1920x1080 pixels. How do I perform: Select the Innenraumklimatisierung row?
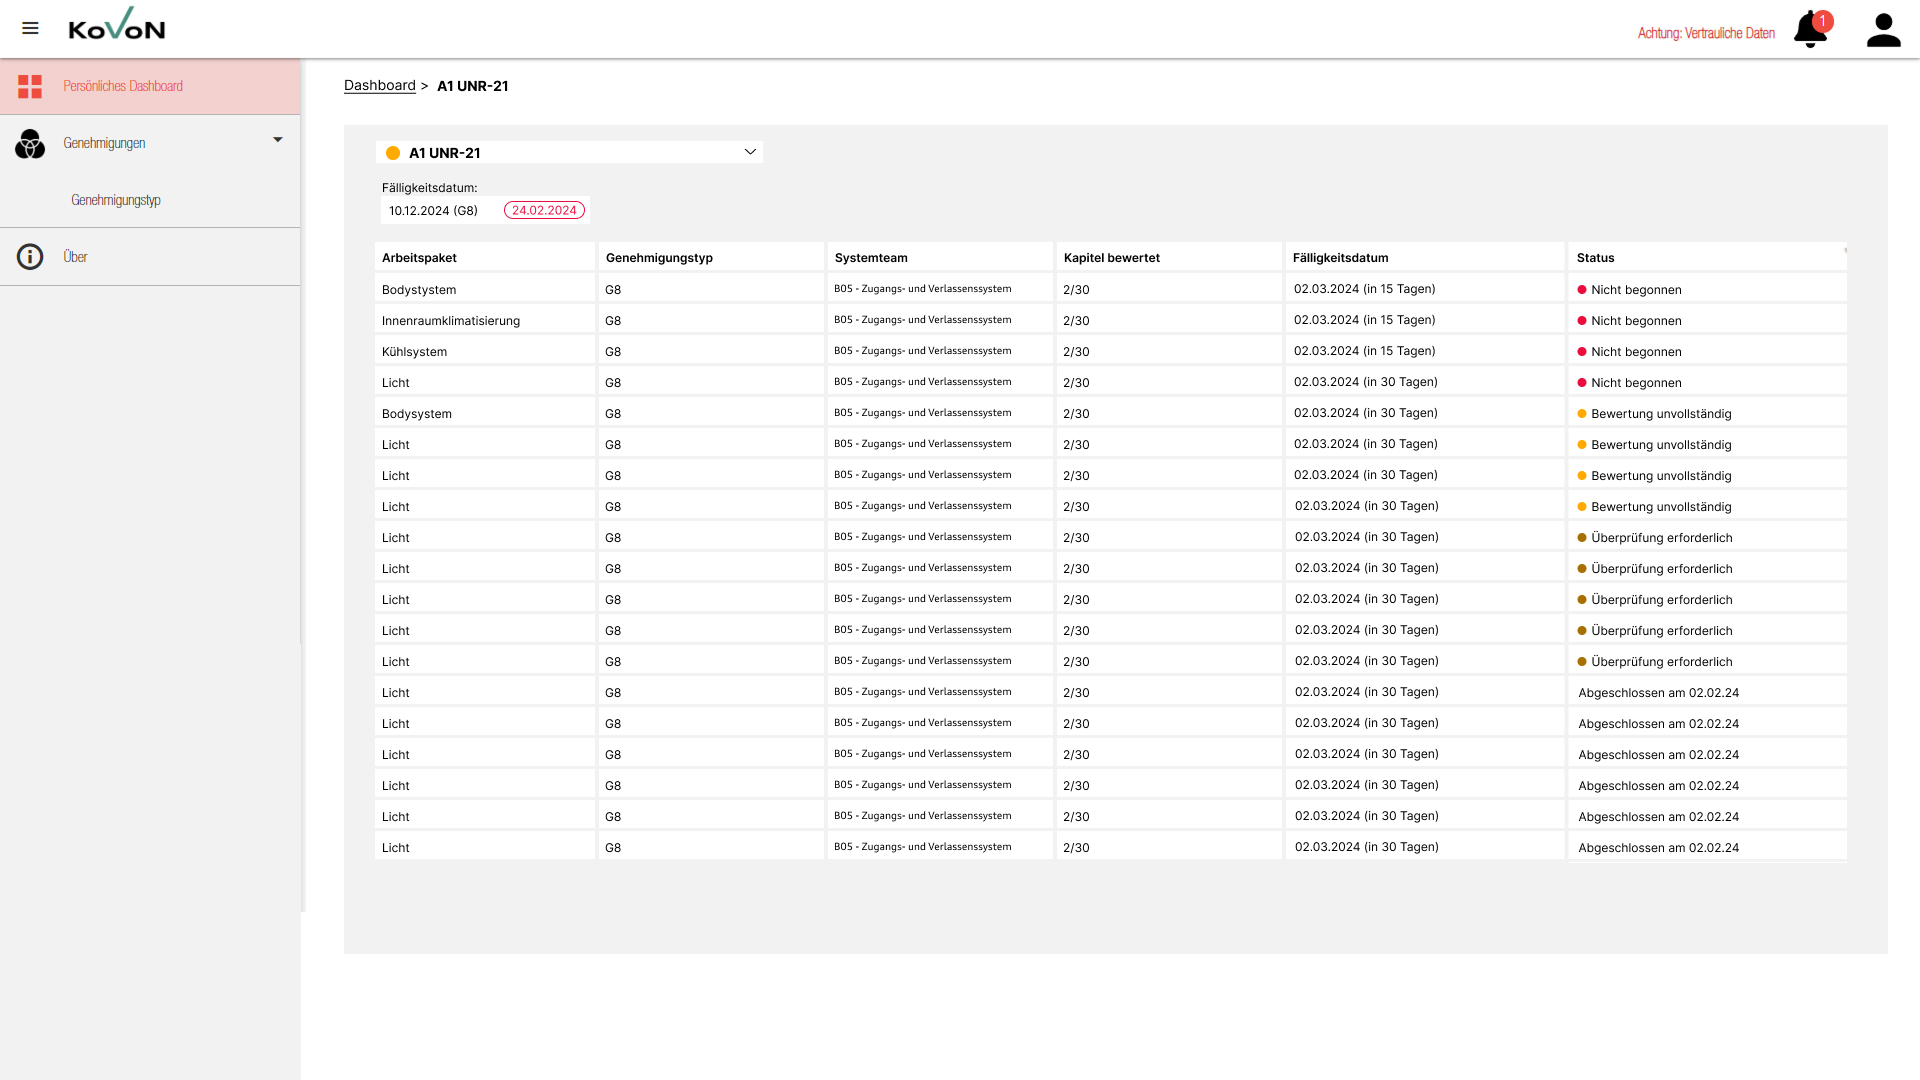(x=451, y=321)
